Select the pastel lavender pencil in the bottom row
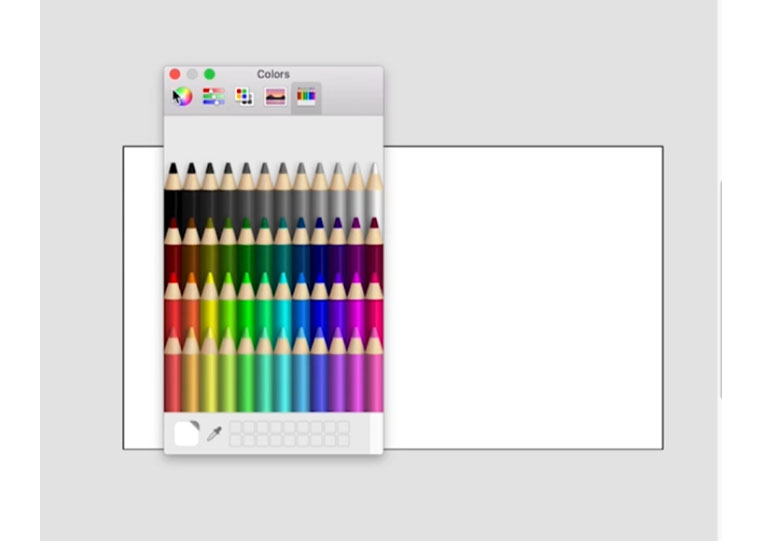Viewport: 763px width, 541px height. [x=337, y=372]
